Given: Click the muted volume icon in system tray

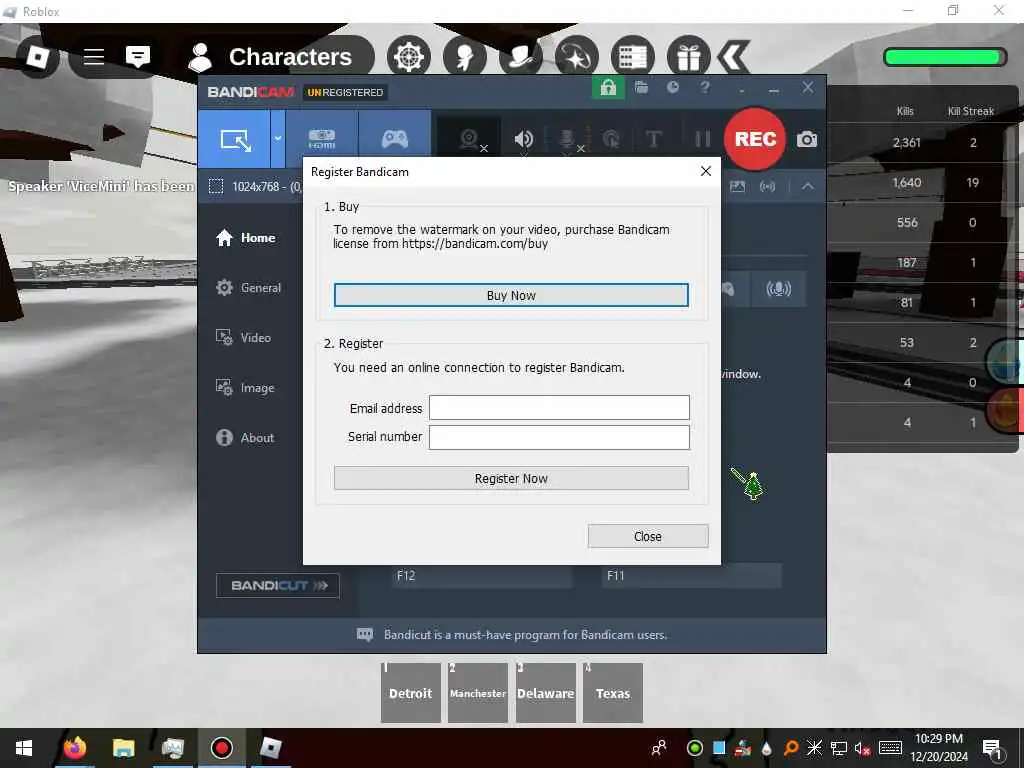Looking at the screenshot, I should [x=862, y=748].
